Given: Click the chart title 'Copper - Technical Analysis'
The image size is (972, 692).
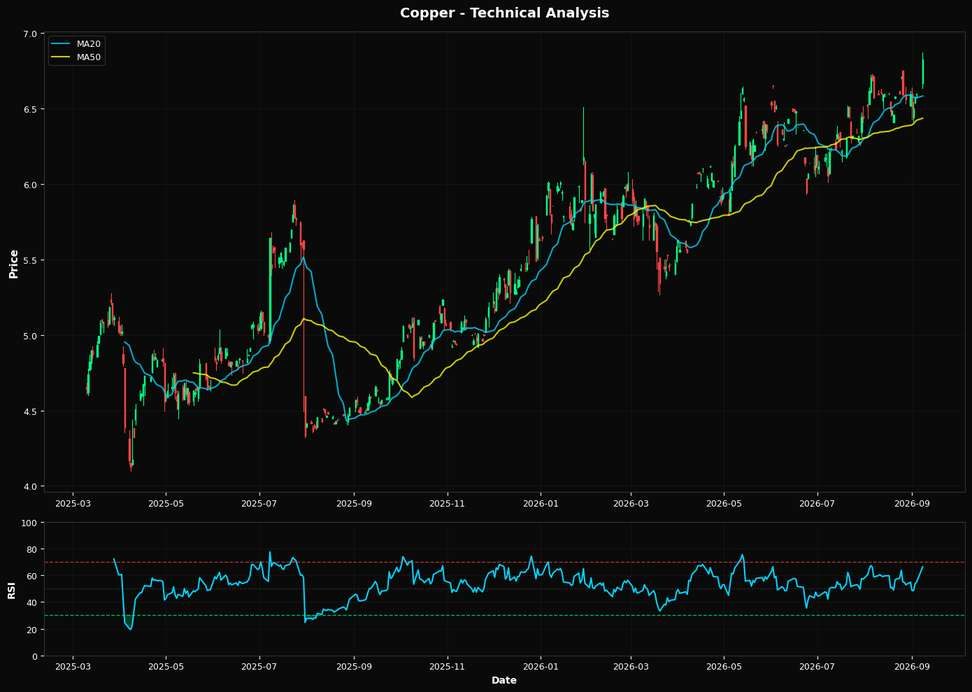Looking at the screenshot, I should pos(504,13).
